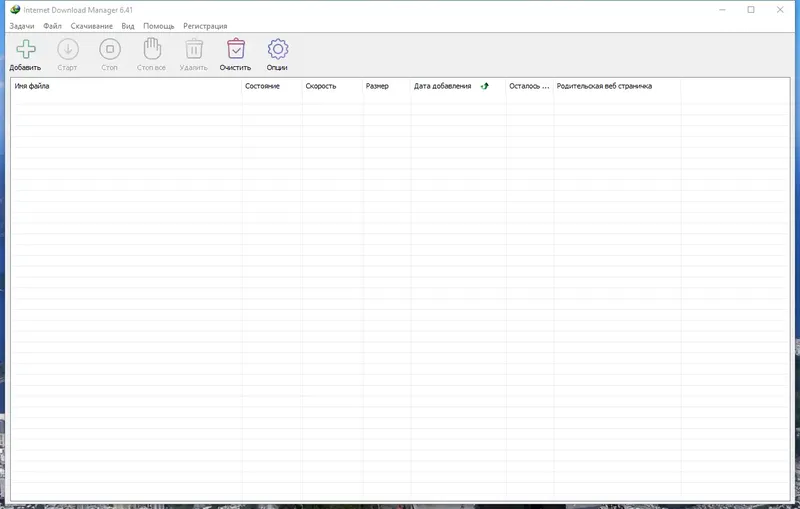Click the Добавить (Add) plus icon
This screenshot has width=800, height=509.
[26, 49]
